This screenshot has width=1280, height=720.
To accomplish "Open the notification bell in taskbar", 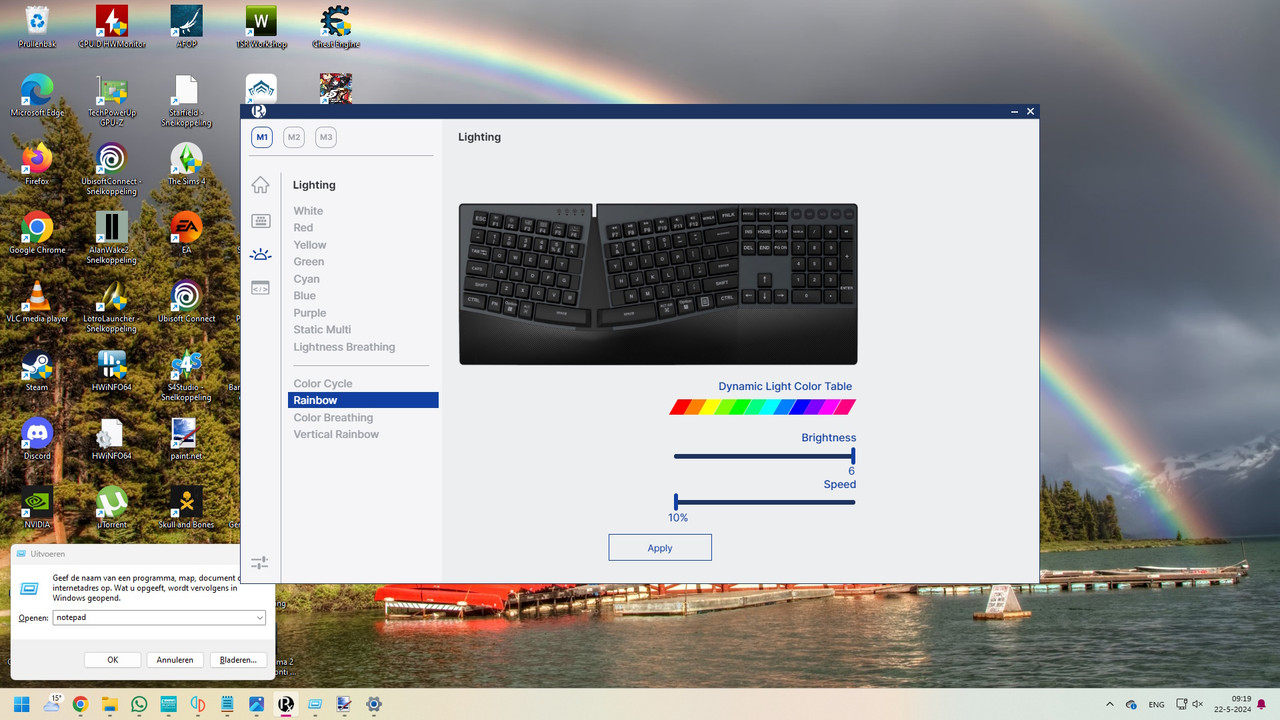I will (x=1261, y=704).
